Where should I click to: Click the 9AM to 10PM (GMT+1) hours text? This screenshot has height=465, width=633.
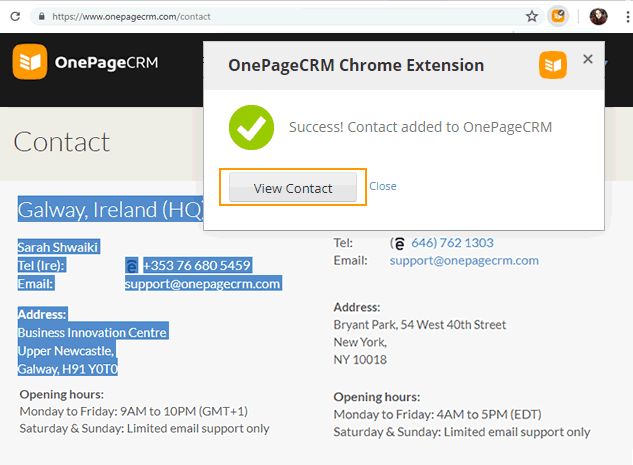(x=184, y=411)
